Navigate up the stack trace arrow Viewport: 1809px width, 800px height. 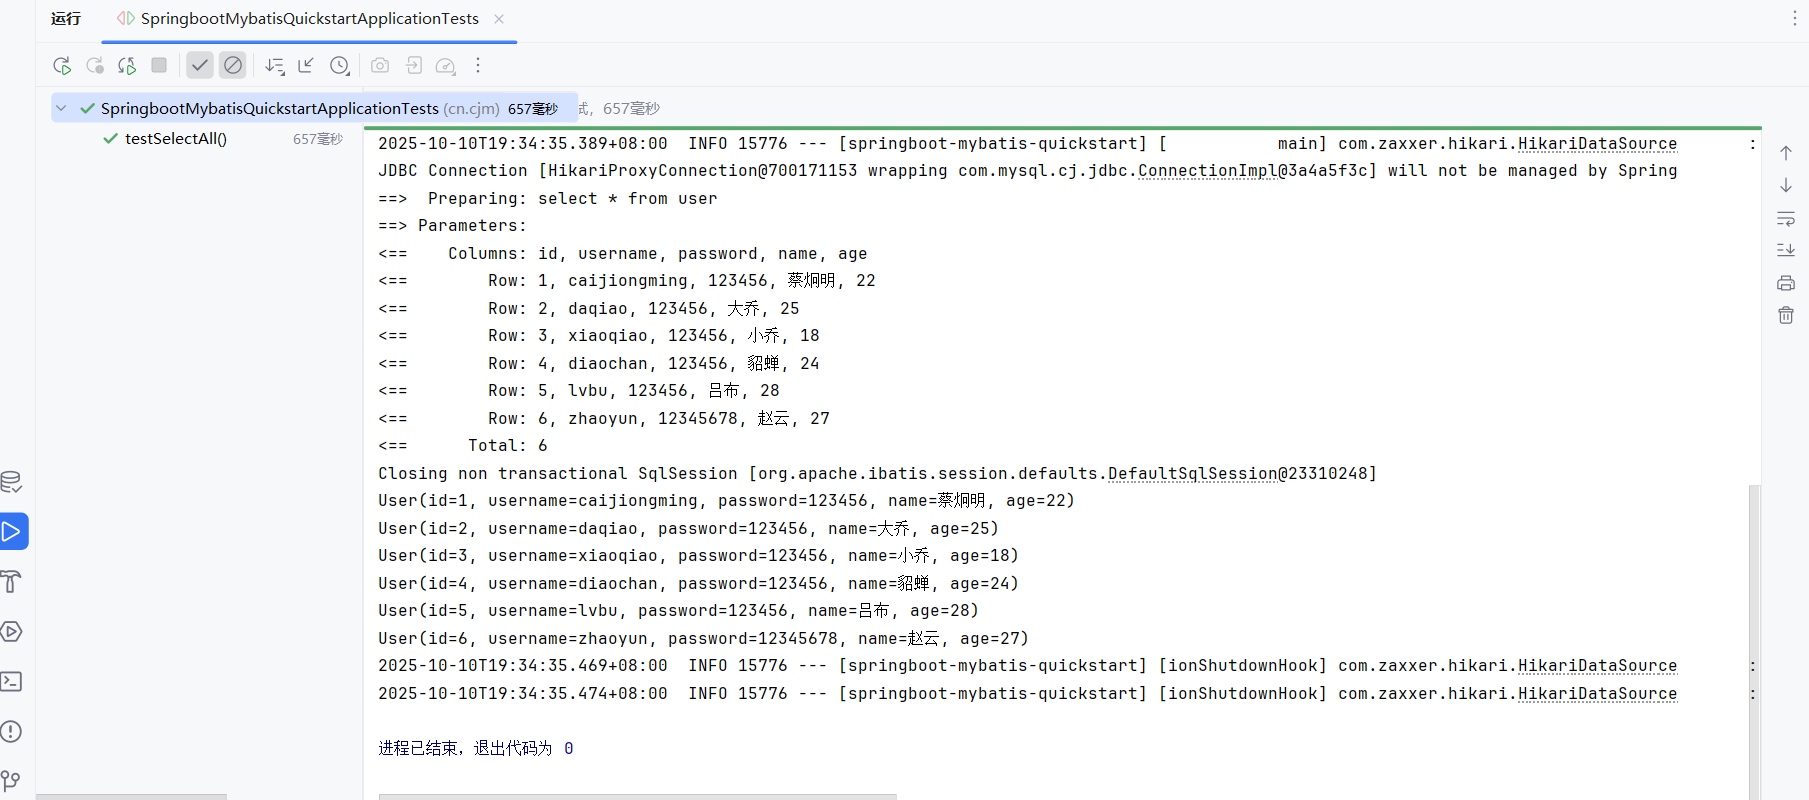(x=1786, y=153)
